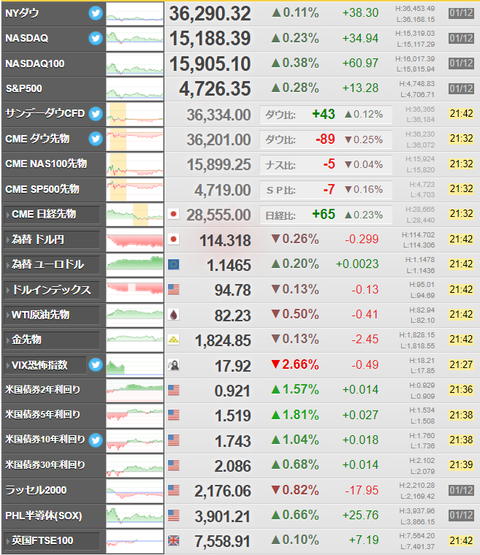Click the WTI crude price 82.23
Viewport: 480px width, 555px height.
point(233,316)
